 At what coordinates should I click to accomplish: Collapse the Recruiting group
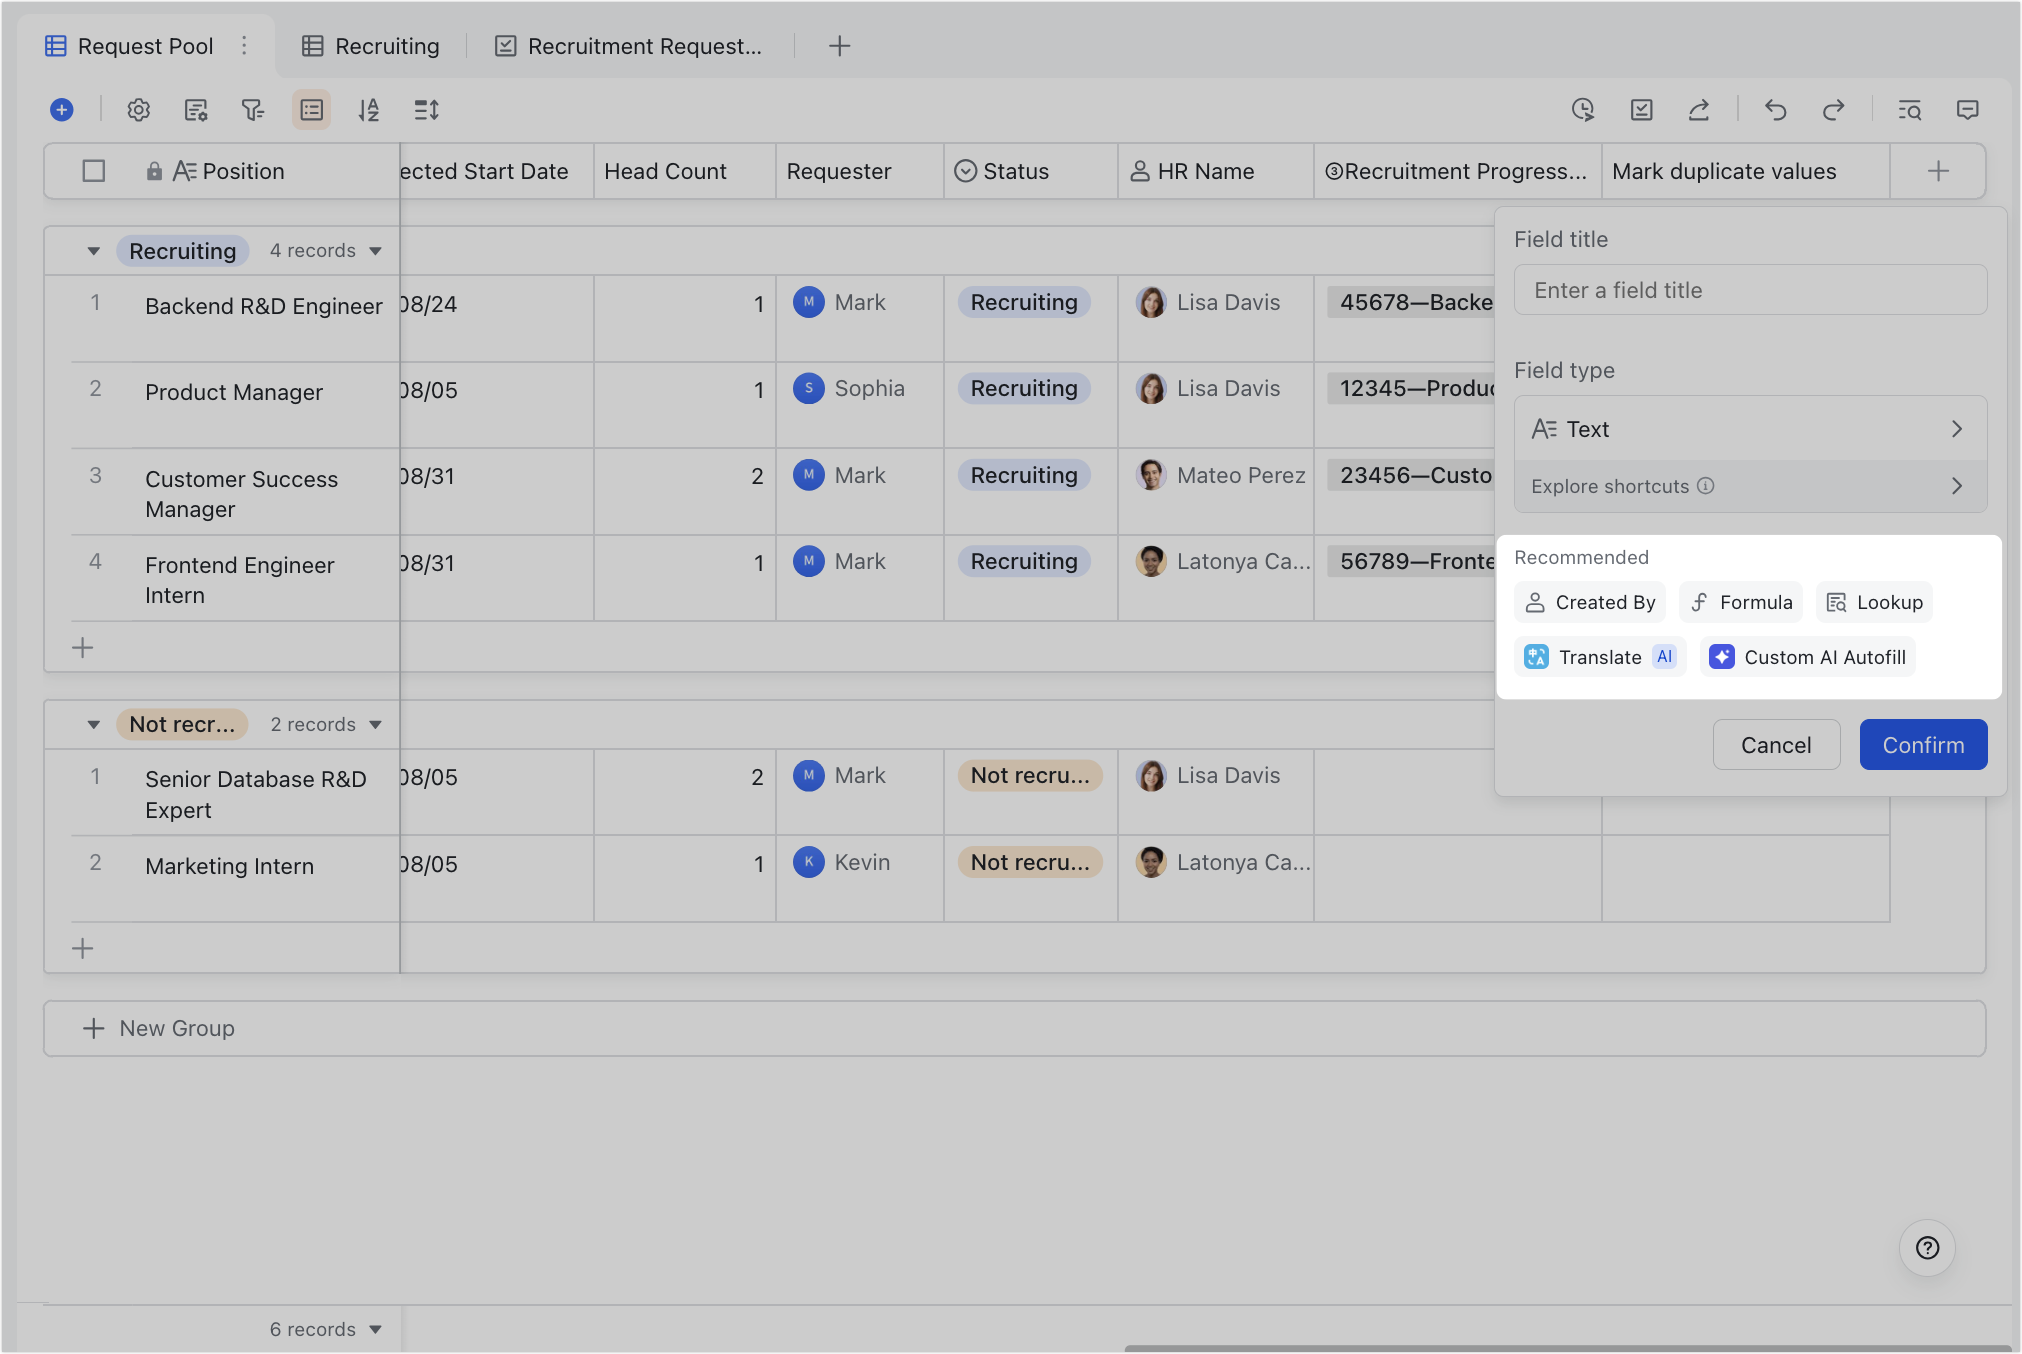(93, 250)
